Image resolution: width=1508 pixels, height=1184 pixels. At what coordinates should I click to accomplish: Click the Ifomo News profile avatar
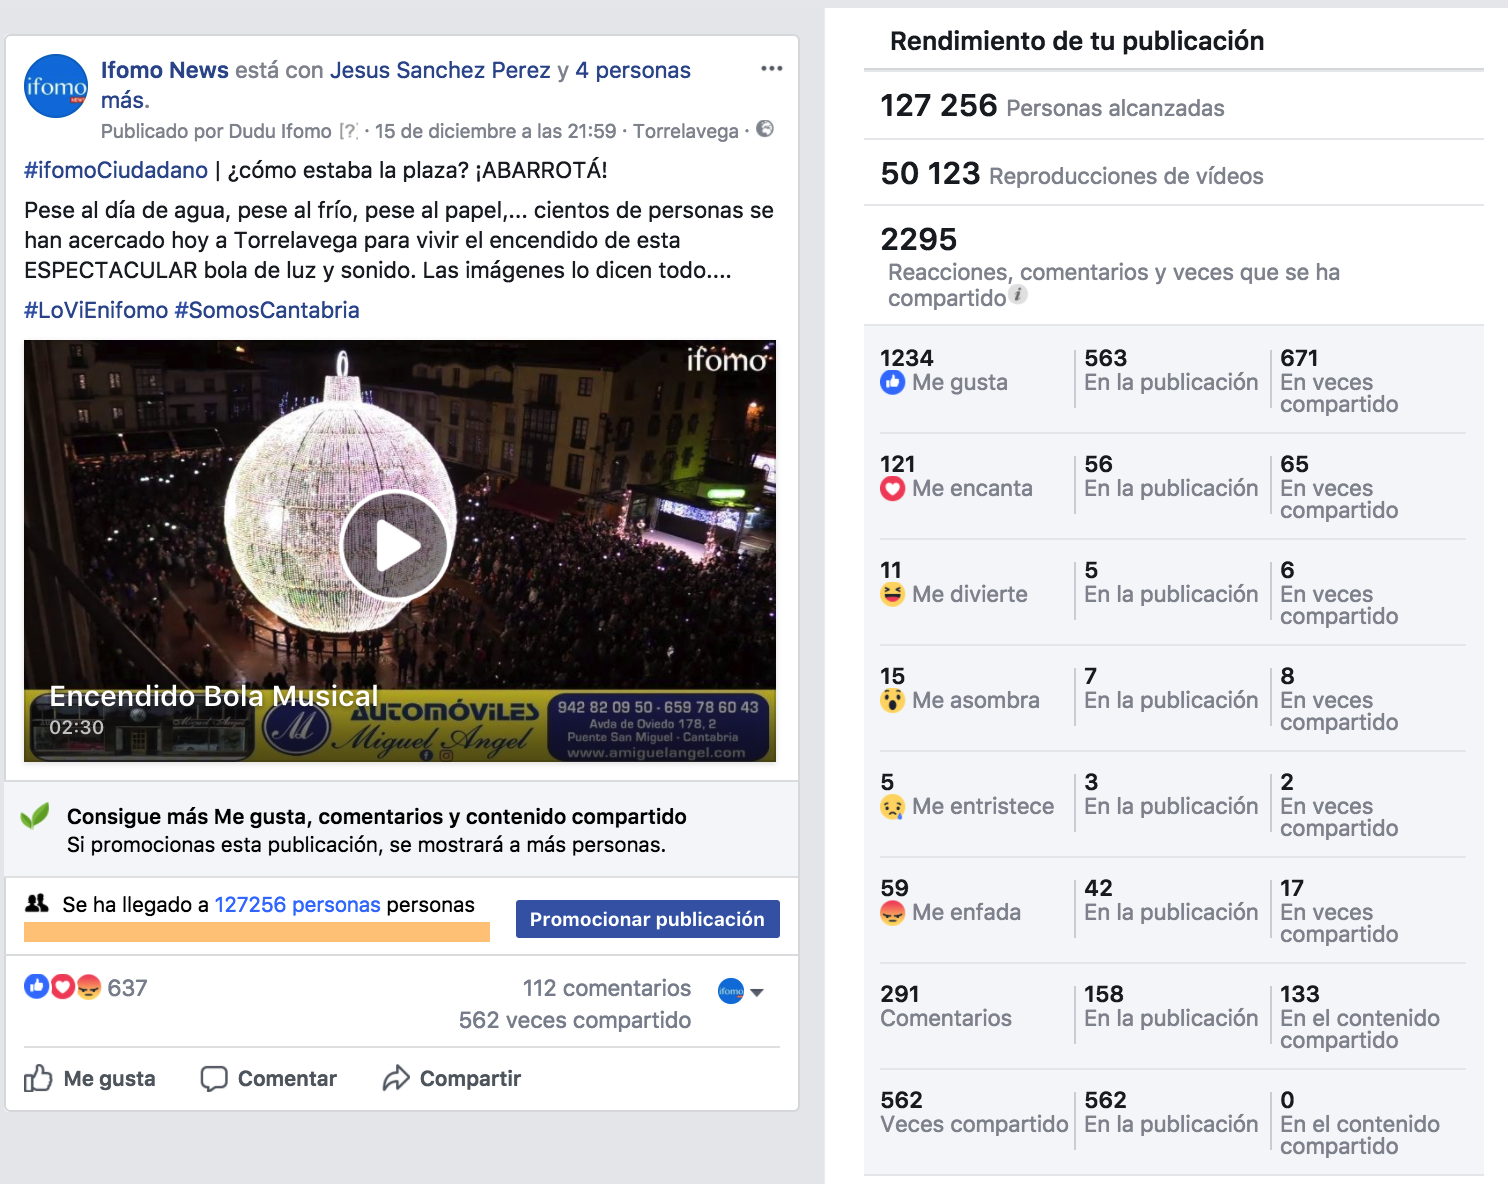[x=56, y=86]
